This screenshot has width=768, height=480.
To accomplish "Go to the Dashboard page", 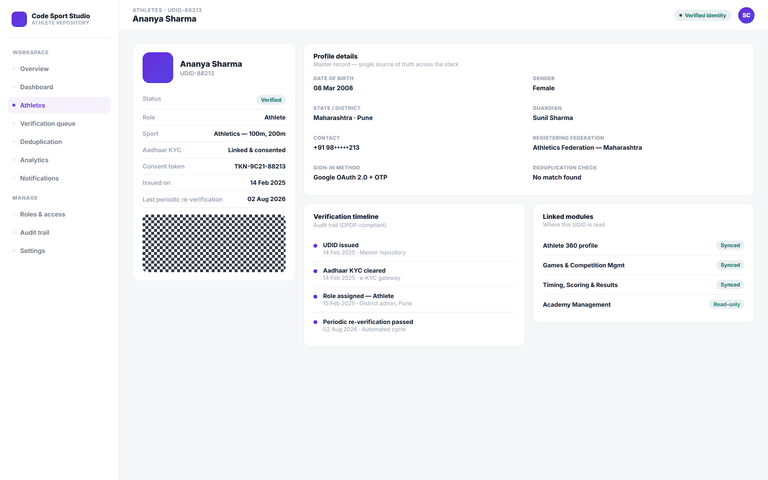I will coord(59,87).
